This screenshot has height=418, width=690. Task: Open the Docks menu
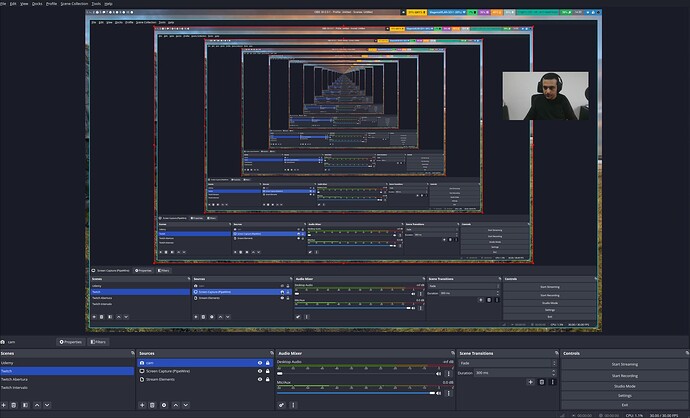point(36,3)
